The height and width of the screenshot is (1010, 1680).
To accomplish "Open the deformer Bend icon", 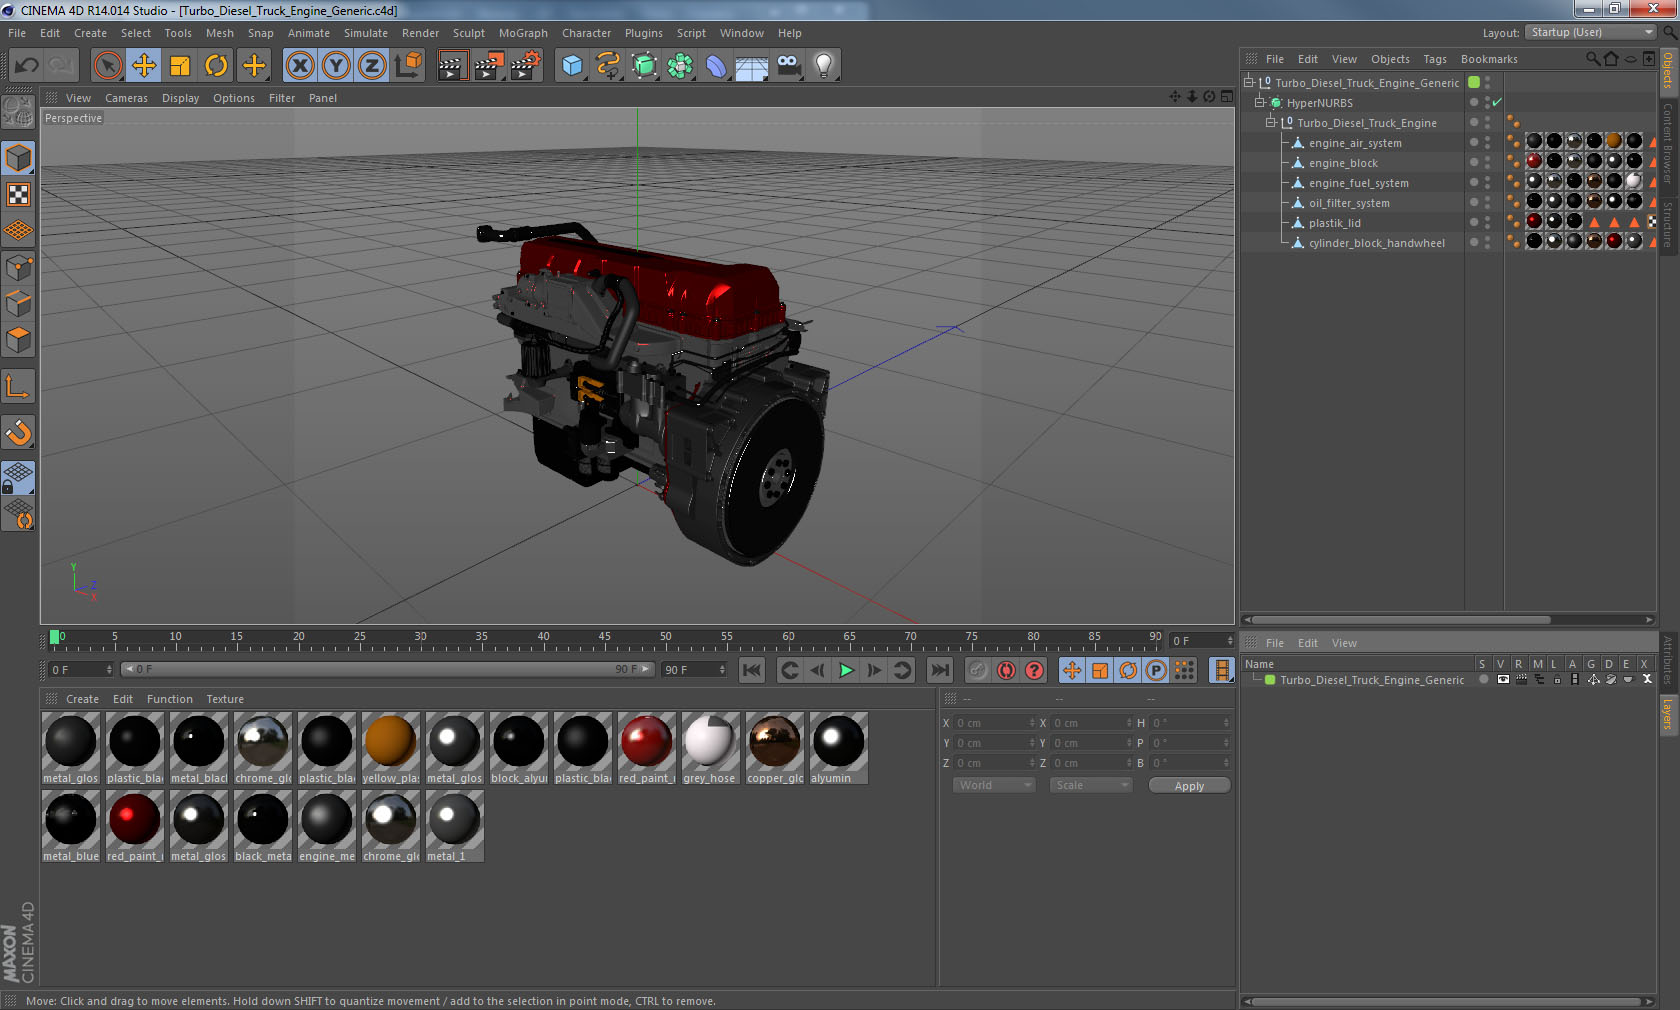I will coord(716,66).
